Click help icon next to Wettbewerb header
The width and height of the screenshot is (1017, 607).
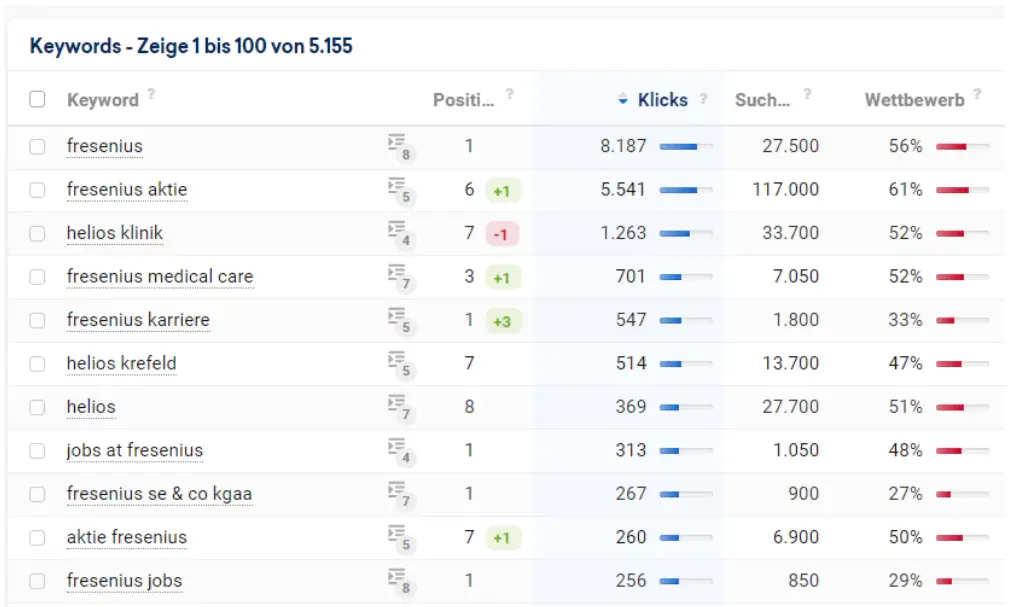point(977,94)
